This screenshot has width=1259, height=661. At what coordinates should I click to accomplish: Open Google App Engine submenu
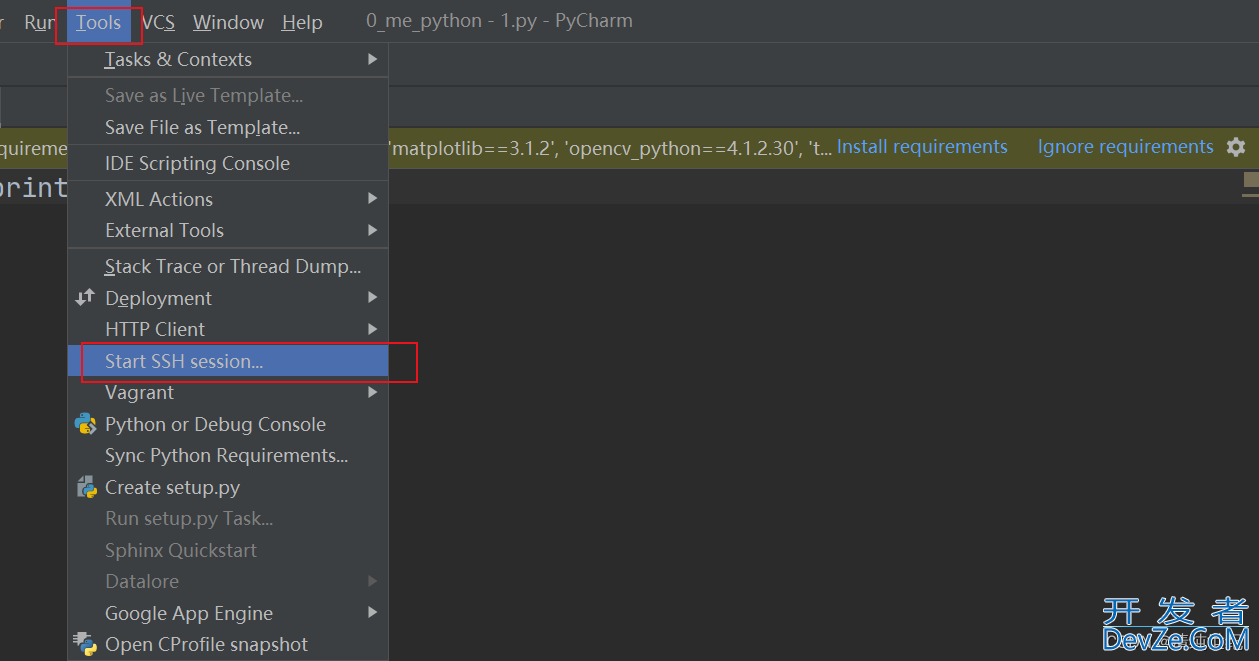228,613
